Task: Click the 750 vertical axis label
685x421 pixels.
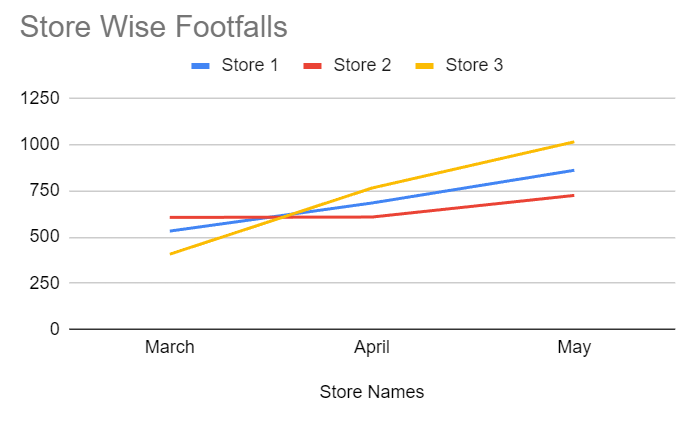Action: [44, 190]
